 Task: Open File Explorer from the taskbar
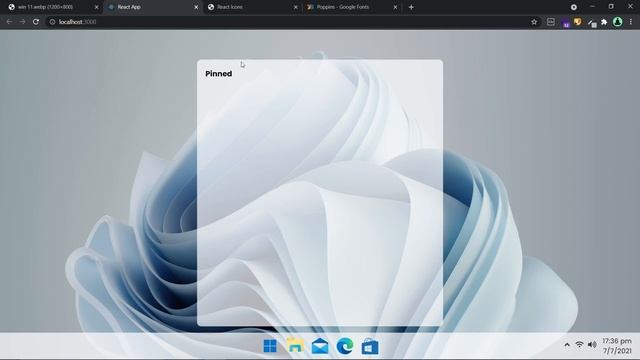tap(295, 345)
